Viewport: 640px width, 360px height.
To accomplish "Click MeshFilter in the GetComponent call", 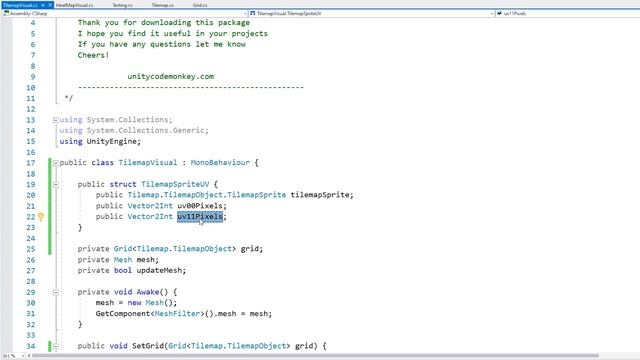I will (x=178, y=313).
